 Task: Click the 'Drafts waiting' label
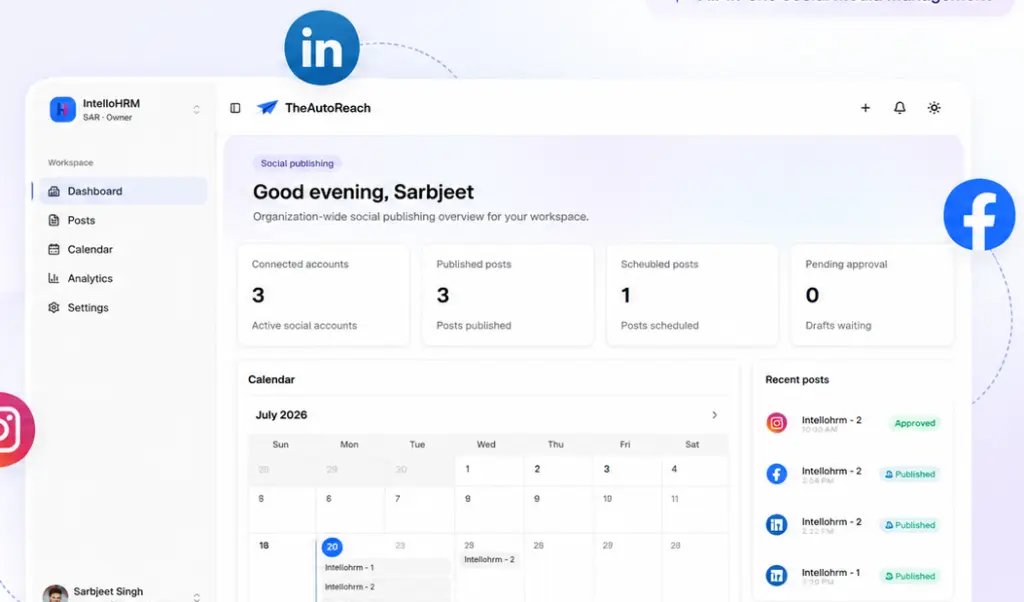(838, 325)
